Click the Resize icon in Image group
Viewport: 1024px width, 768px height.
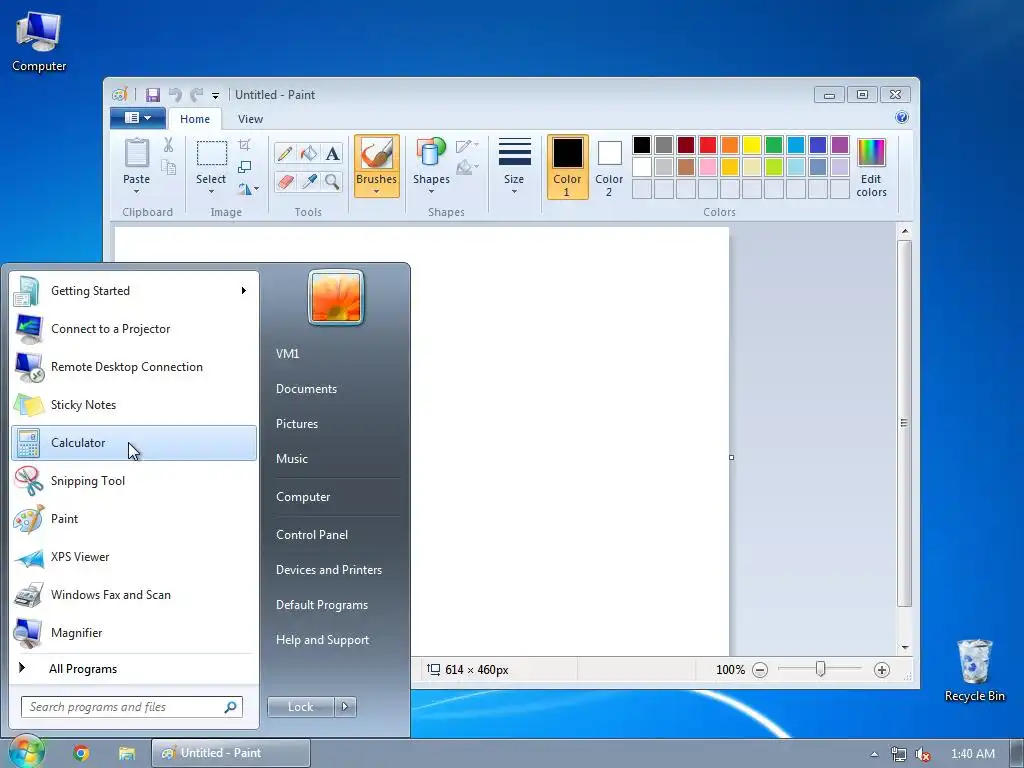[x=244, y=167]
